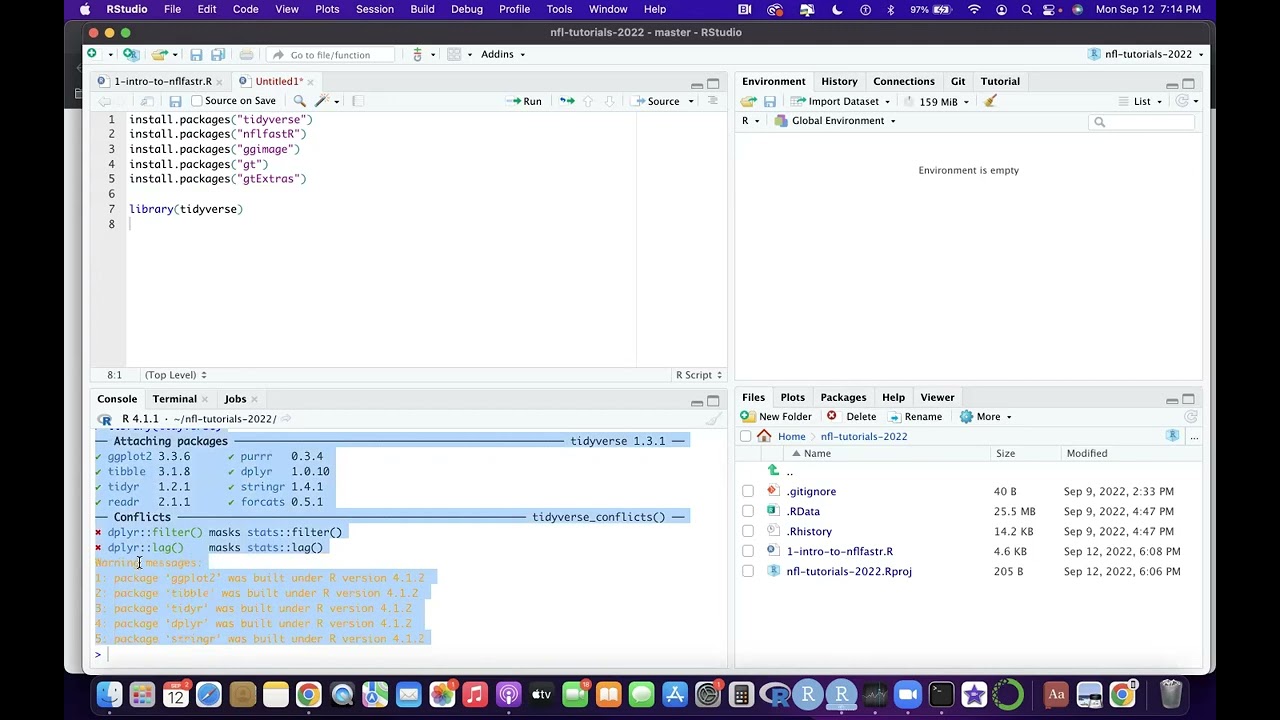
Task: Open the nfl-tutorials-2022 project menu
Action: pyautogui.click(x=1147, y=54)
